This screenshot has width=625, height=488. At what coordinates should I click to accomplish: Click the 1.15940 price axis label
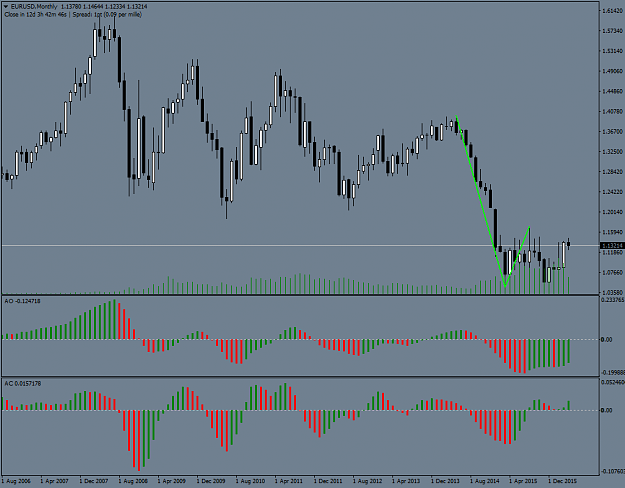coord(613,232)
